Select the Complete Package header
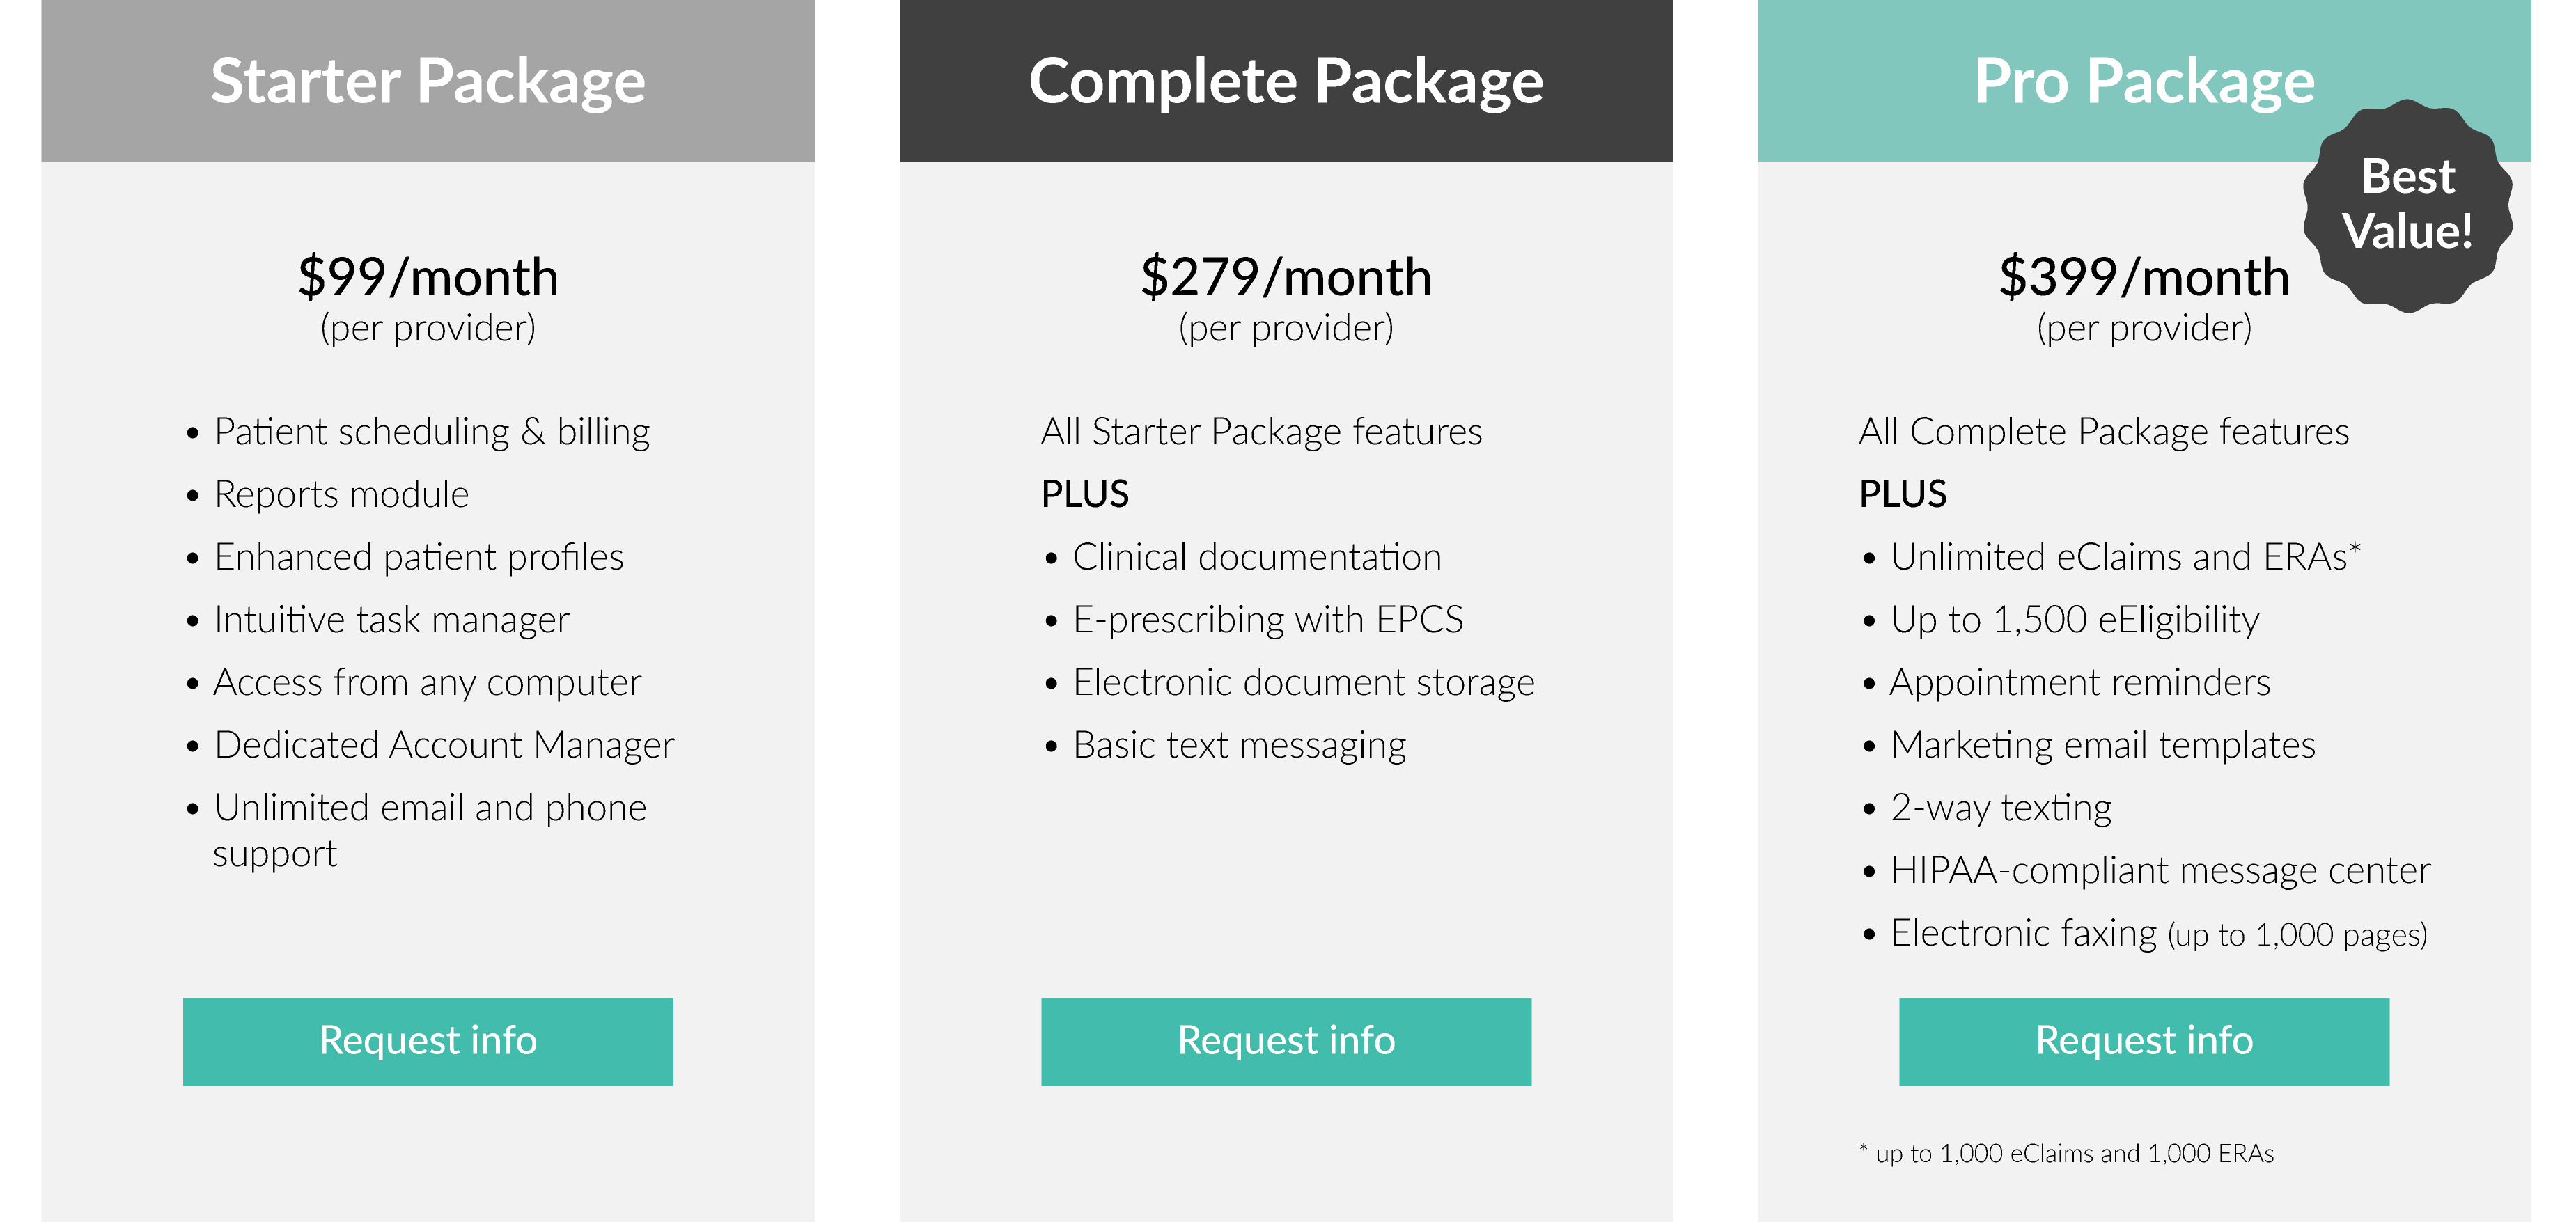The image size is (2576, 1222). click(x=1286, y=80)
